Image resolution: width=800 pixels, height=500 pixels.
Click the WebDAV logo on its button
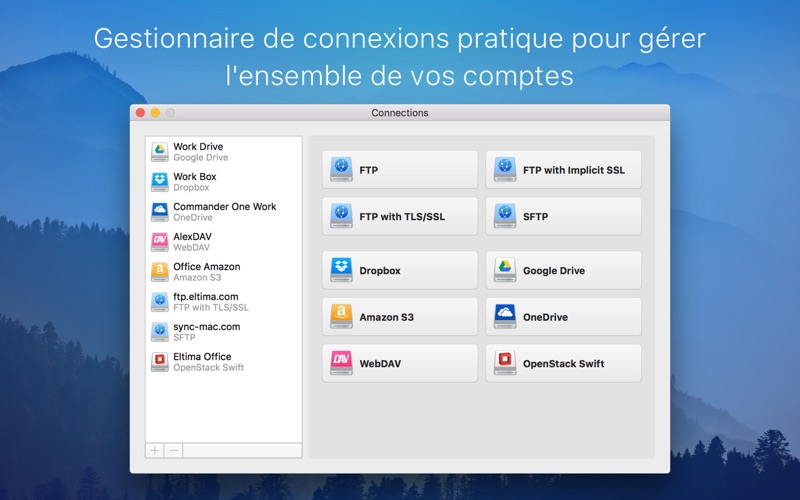341,363
